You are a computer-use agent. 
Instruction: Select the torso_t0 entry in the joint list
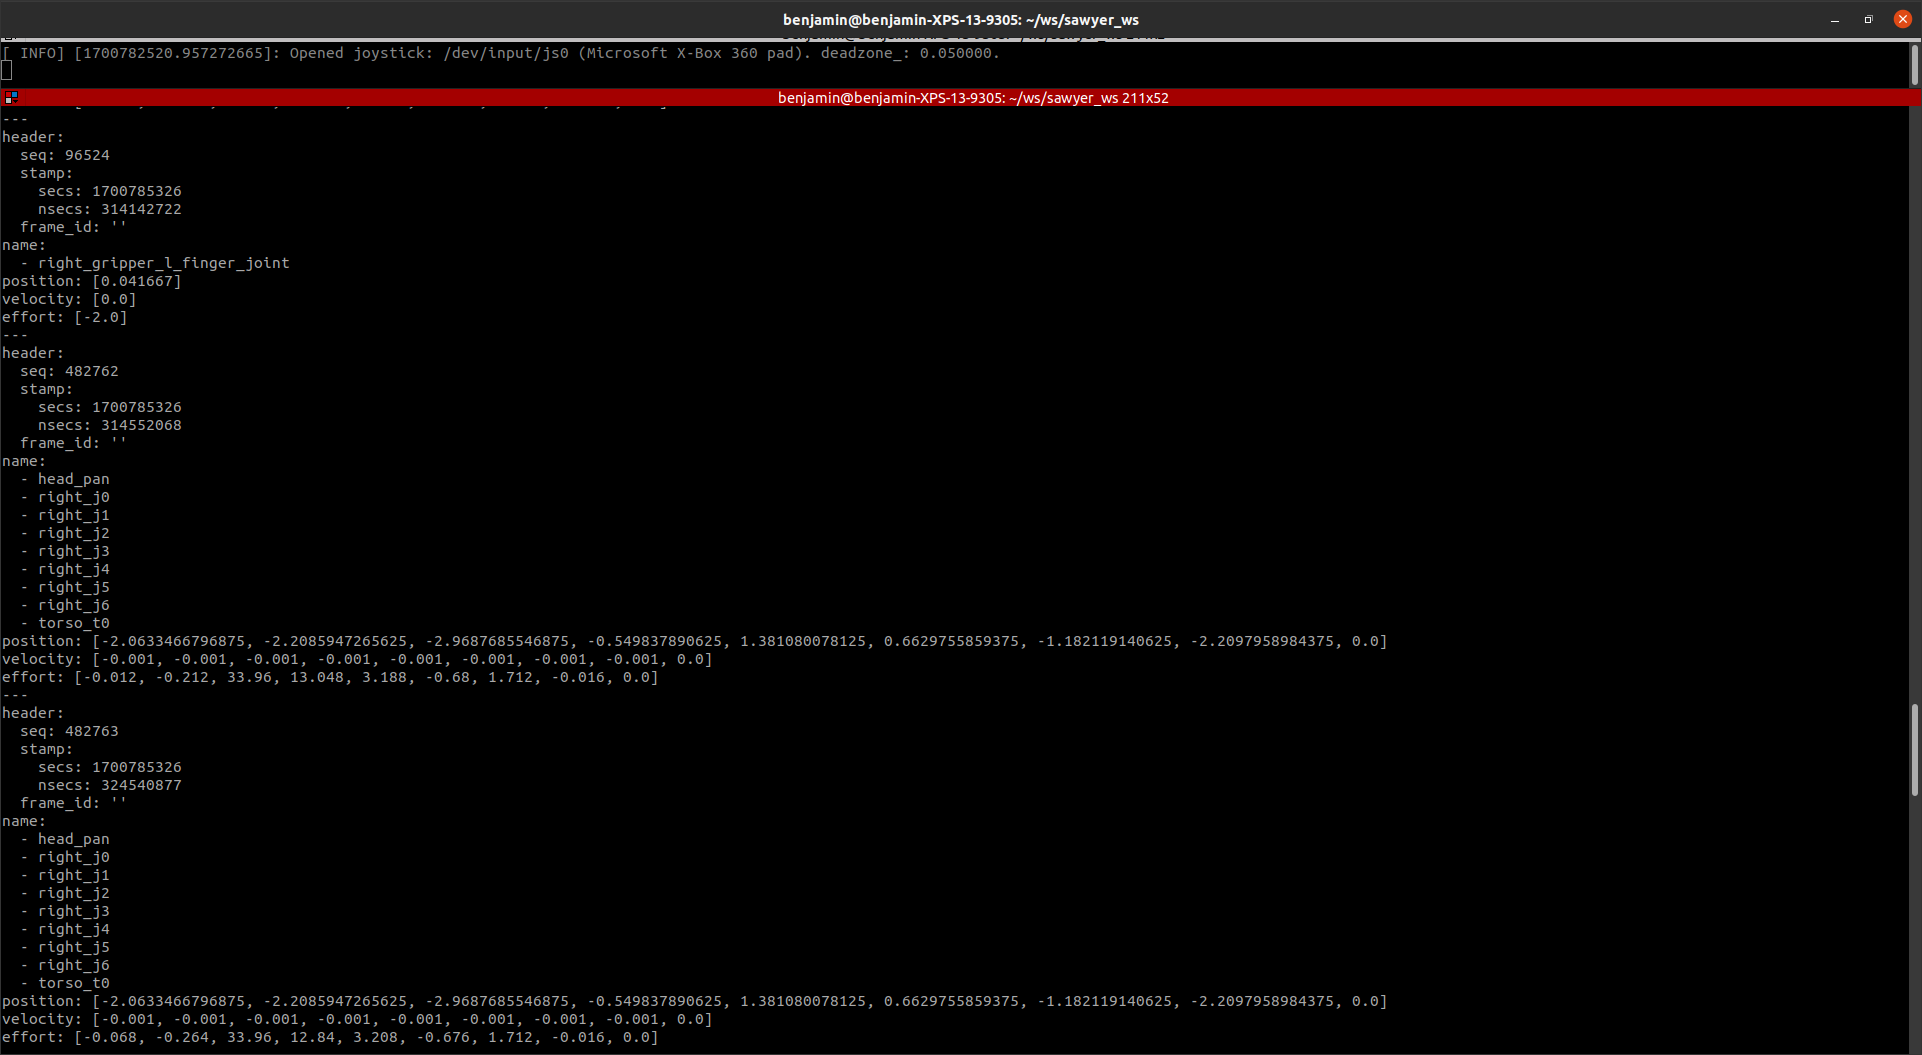coord(73,622)
